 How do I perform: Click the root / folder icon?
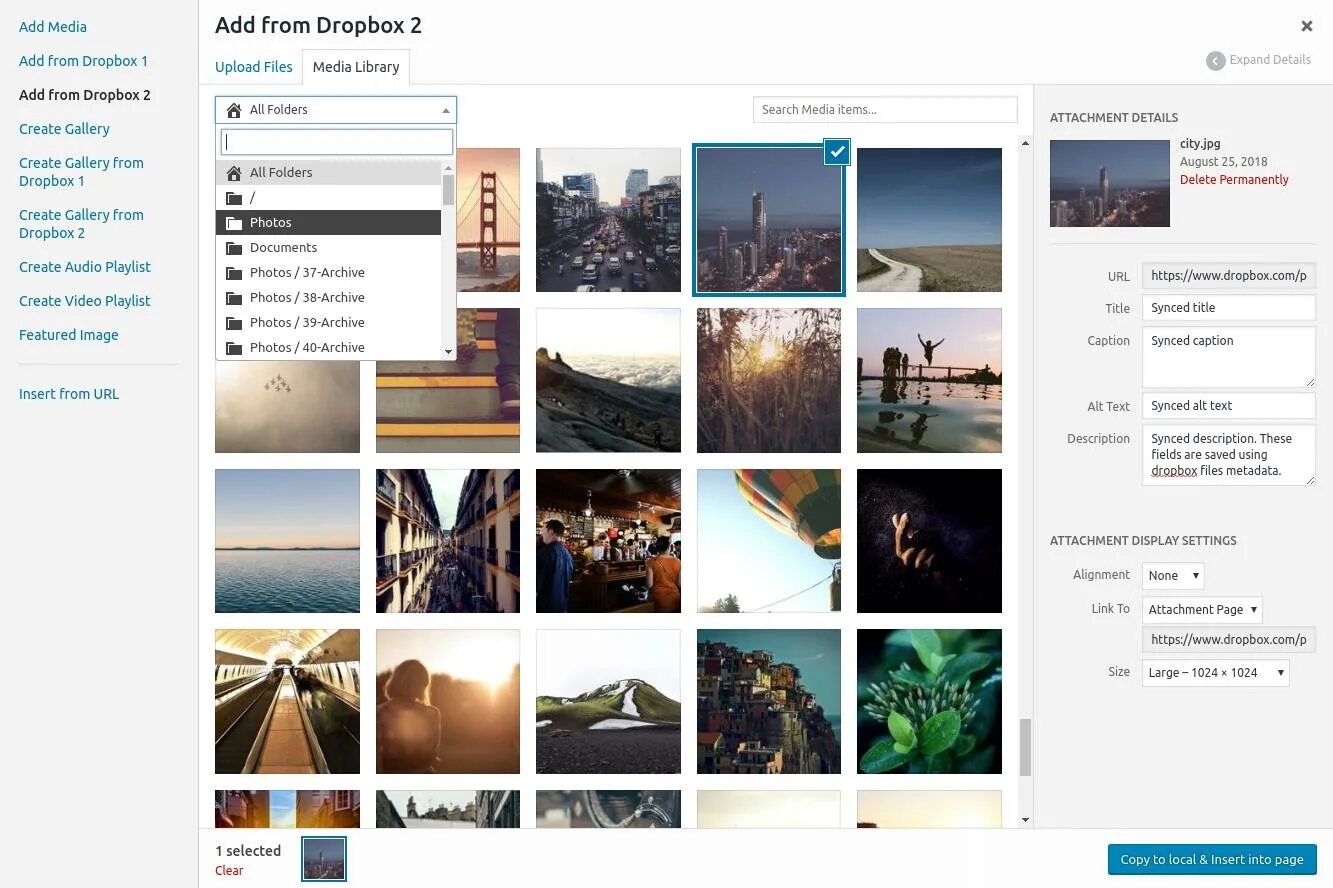pyautogui.click(x=234, y=197)
